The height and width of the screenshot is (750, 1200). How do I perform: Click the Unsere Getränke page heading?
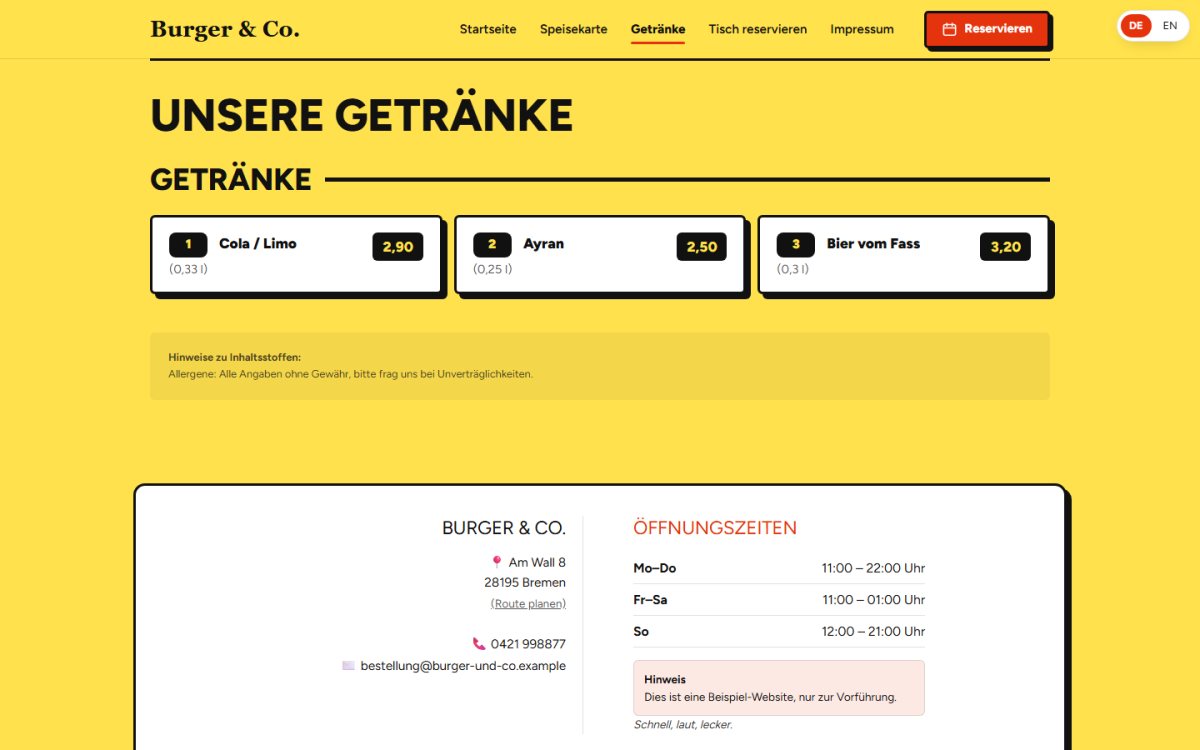[362, 115]
